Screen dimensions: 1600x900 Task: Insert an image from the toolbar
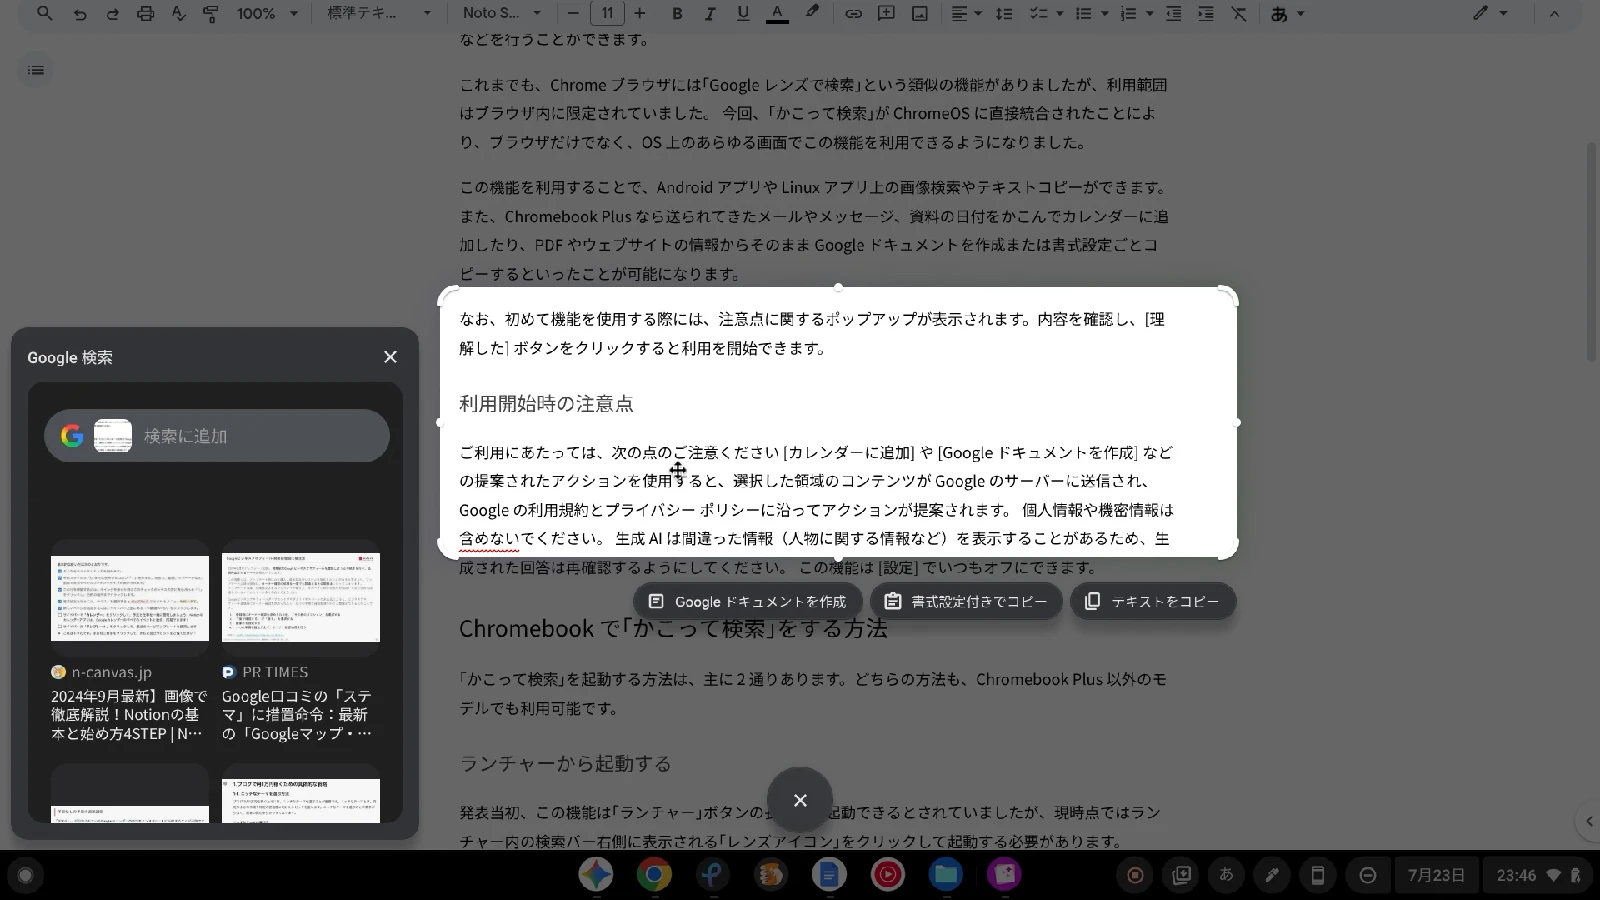(x=920, y=13)
